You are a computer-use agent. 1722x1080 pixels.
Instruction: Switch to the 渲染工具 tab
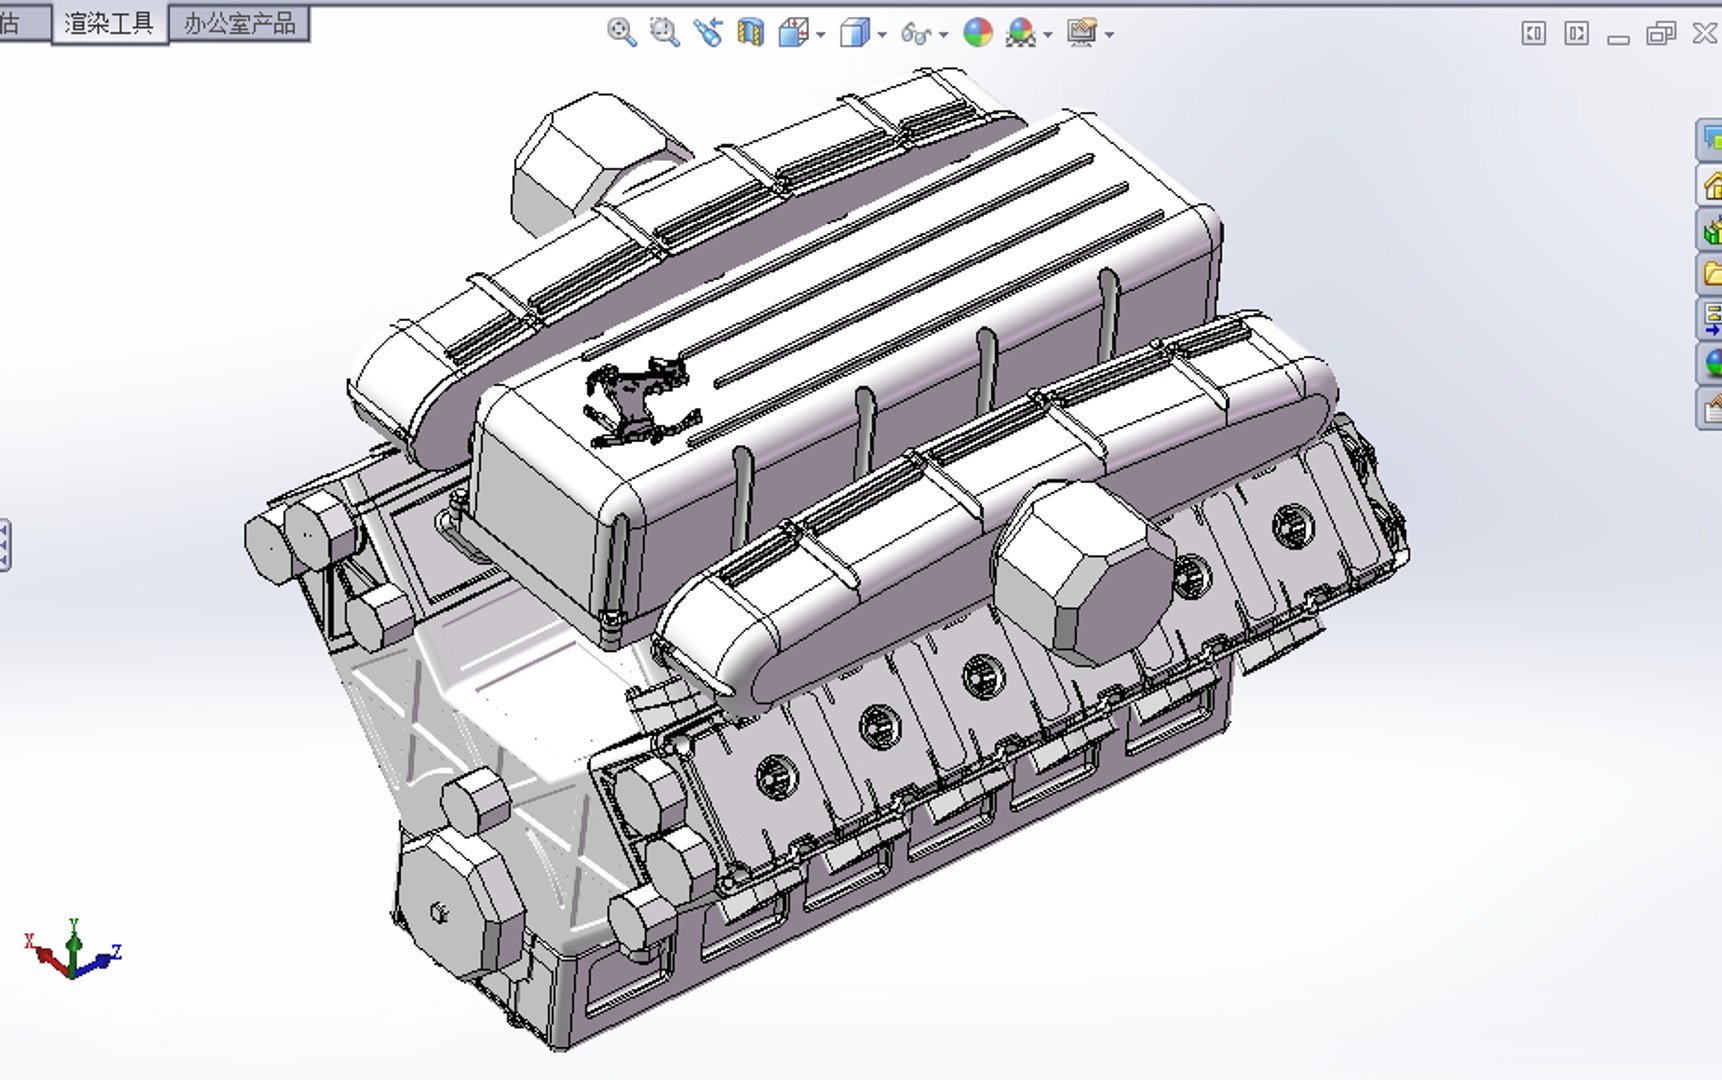109,23
